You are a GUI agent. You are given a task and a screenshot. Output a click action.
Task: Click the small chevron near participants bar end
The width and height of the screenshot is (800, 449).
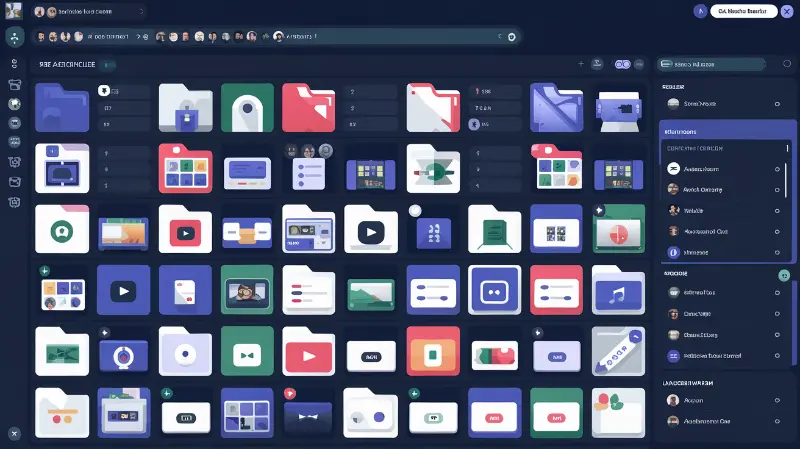[499, 36]
